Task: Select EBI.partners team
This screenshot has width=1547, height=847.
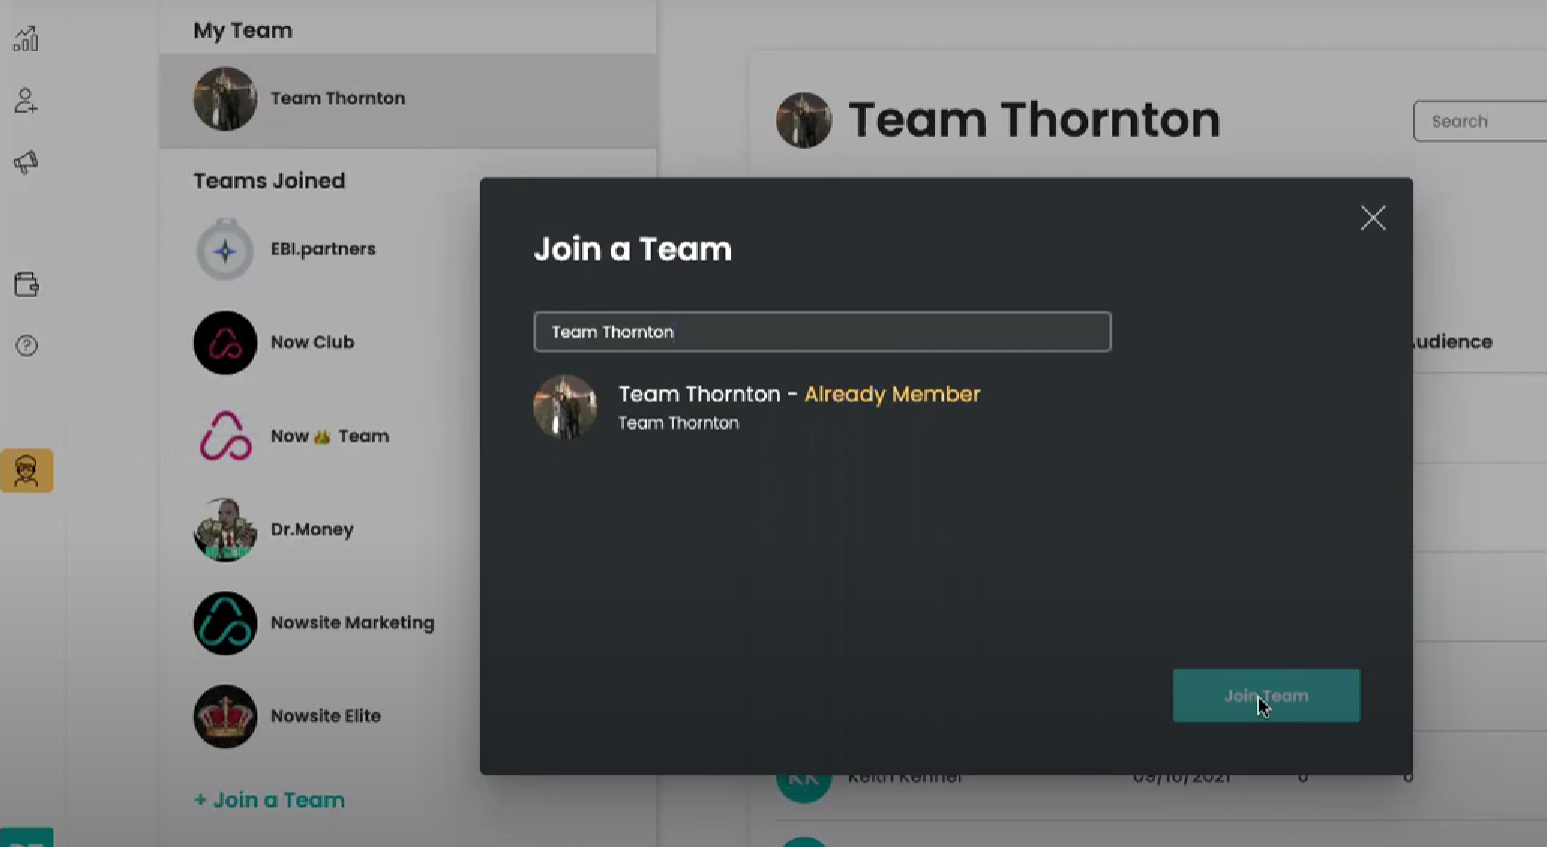Action: (x=322, y=249)
